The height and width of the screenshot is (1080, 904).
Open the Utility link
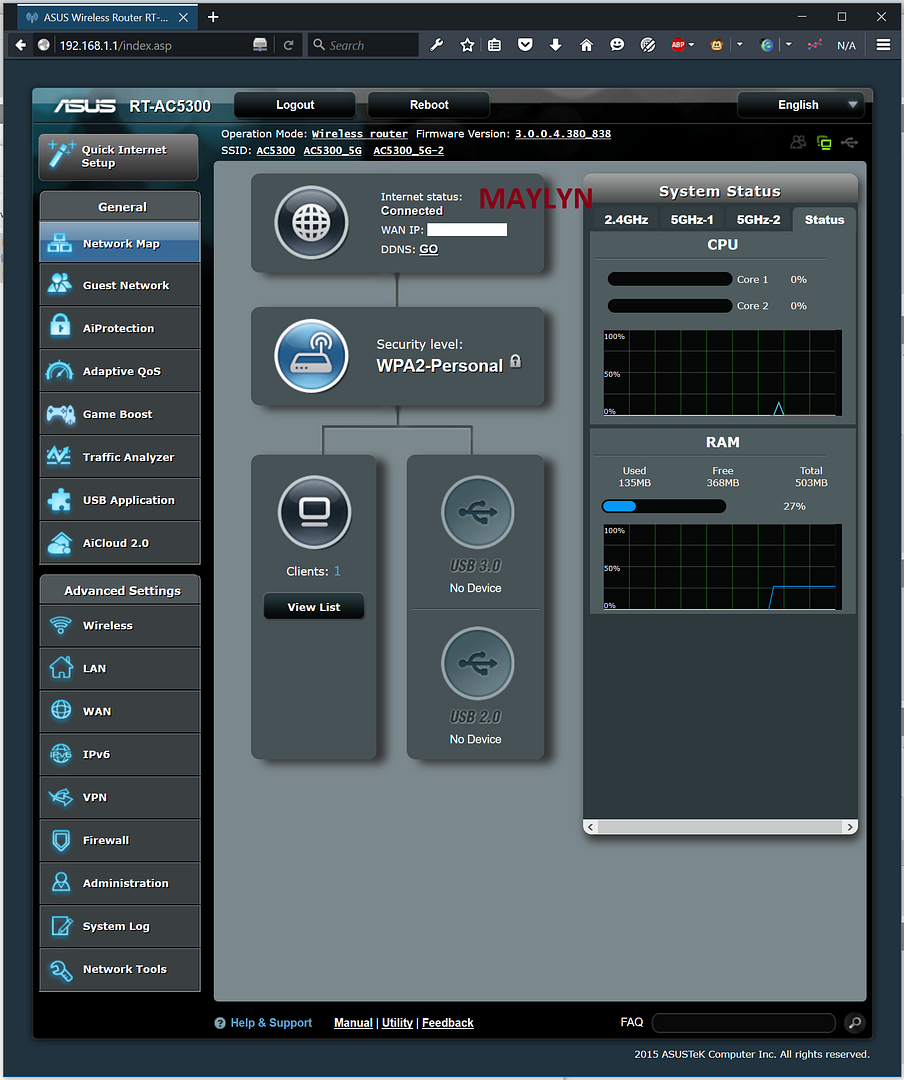(397, 1023)
